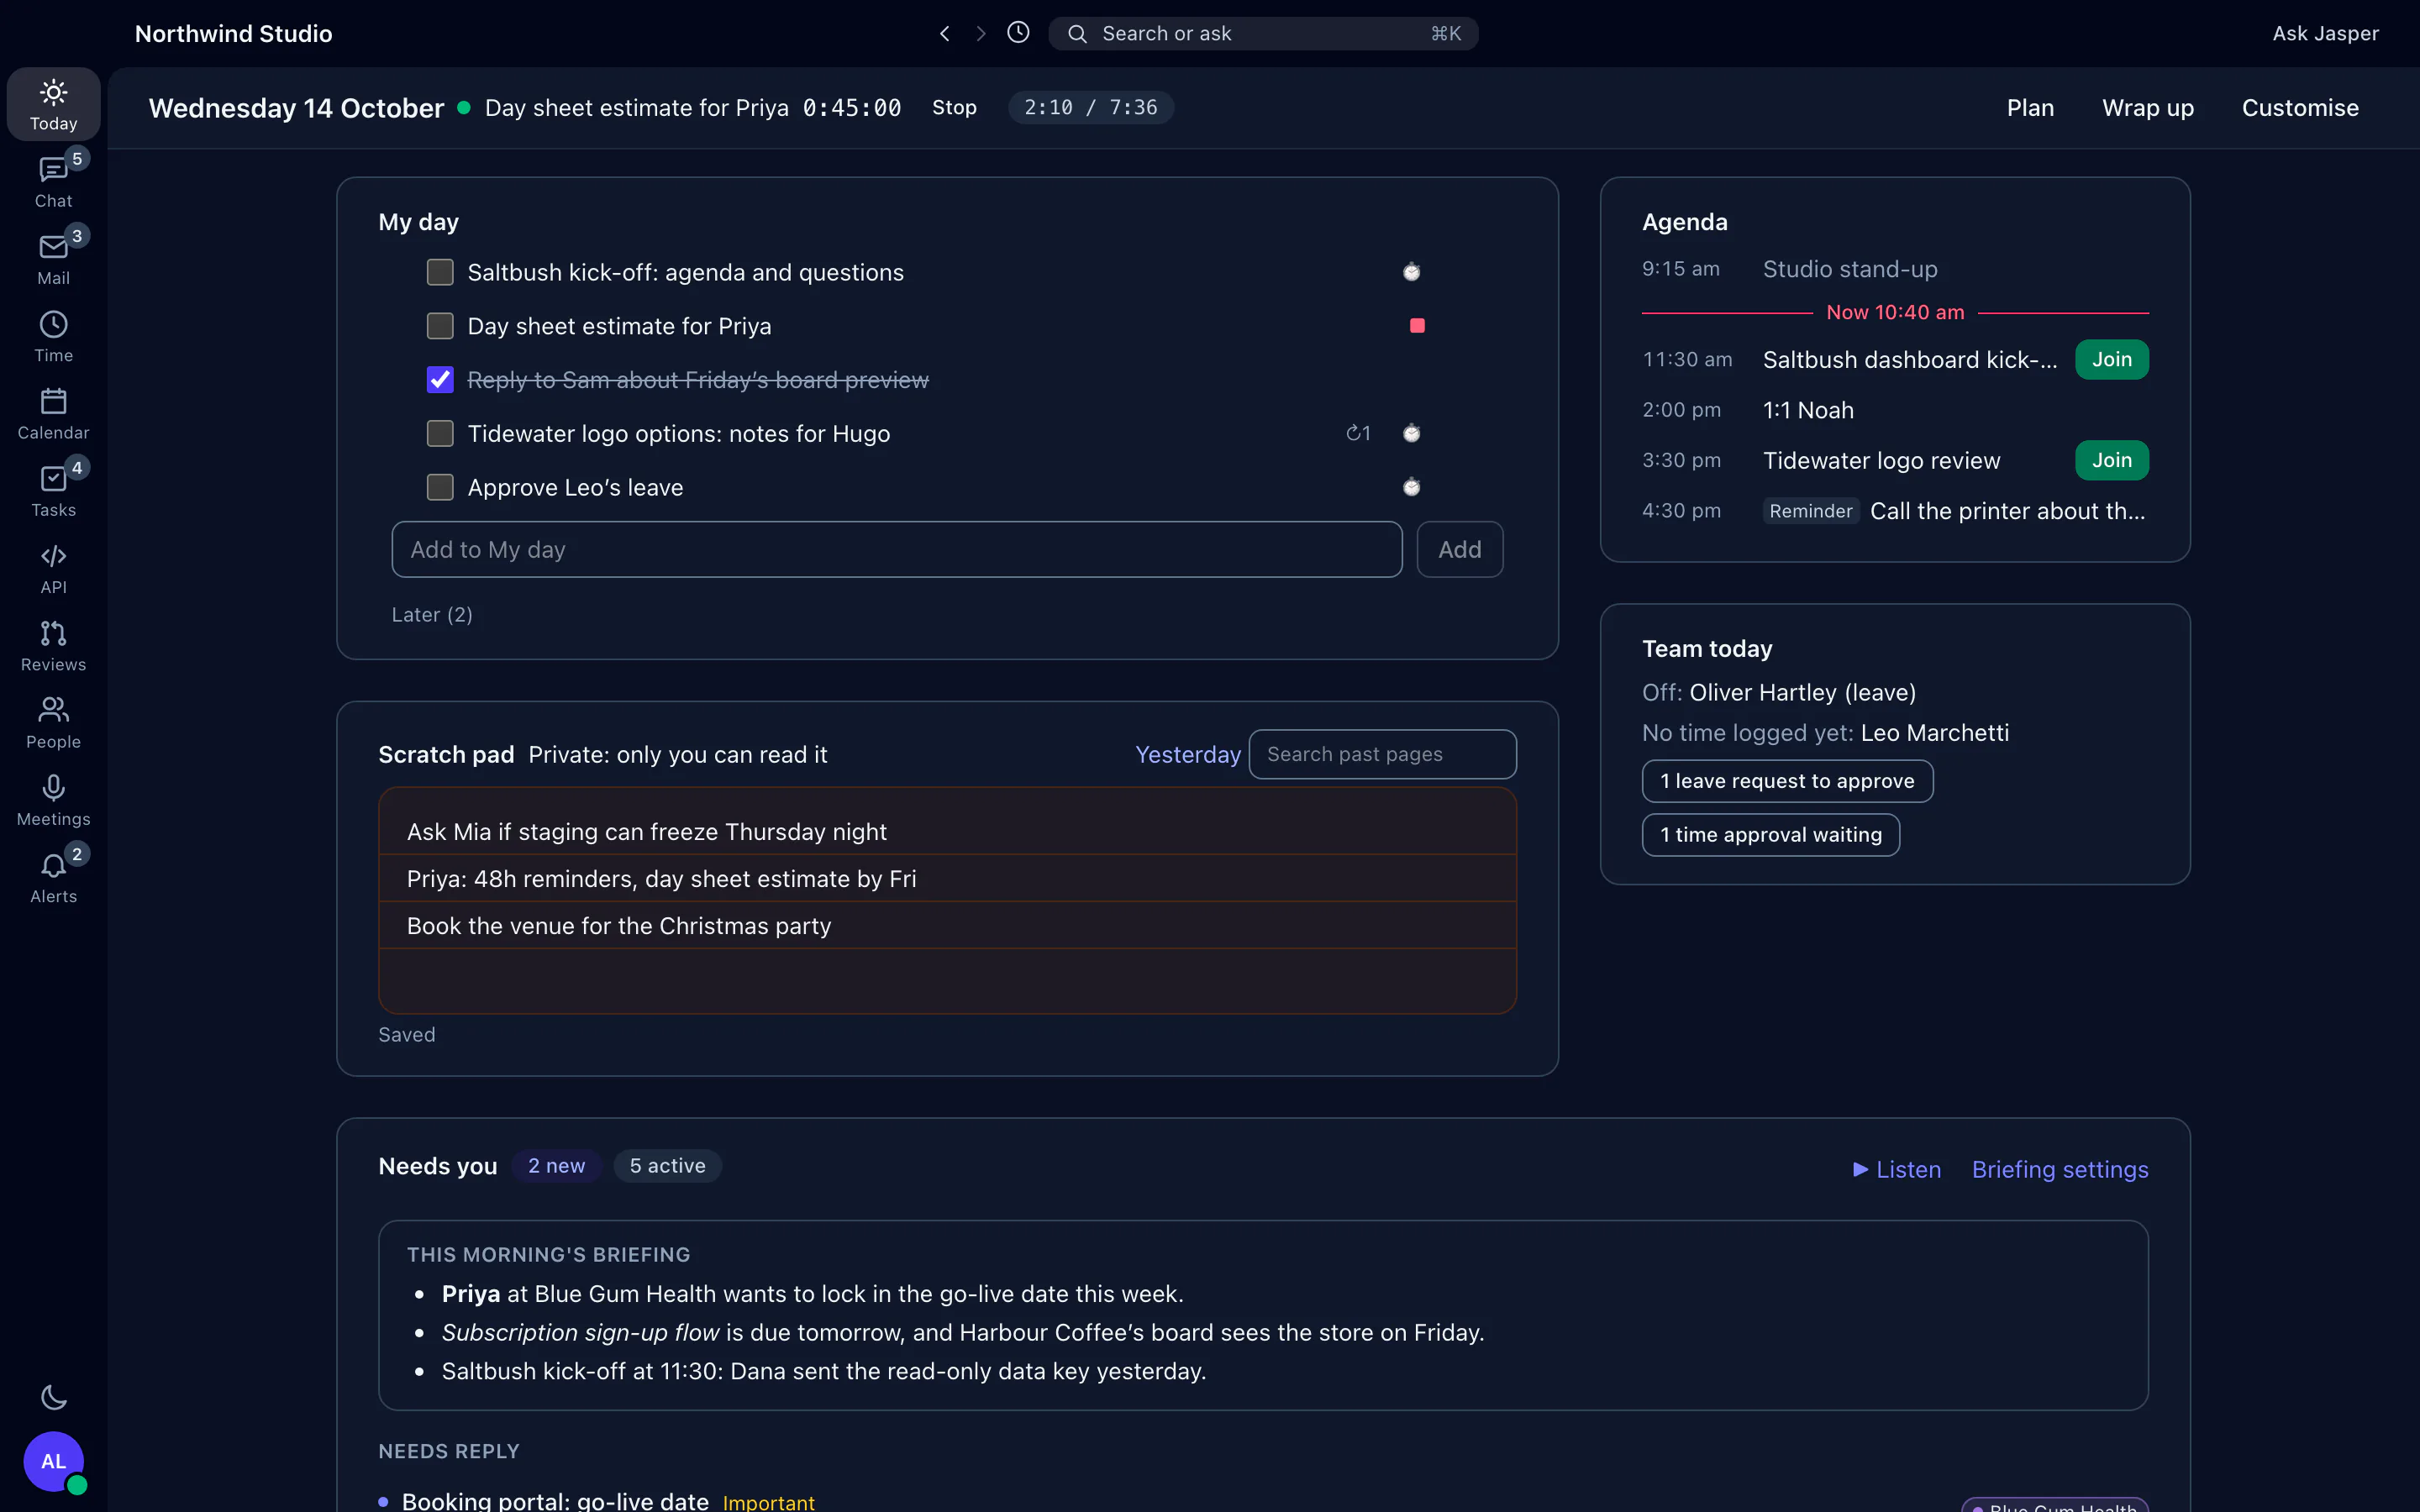Open the Plan tab
Image resolution: width=2420 pixels, height=1512 pixels.
tap(2030, 108)
